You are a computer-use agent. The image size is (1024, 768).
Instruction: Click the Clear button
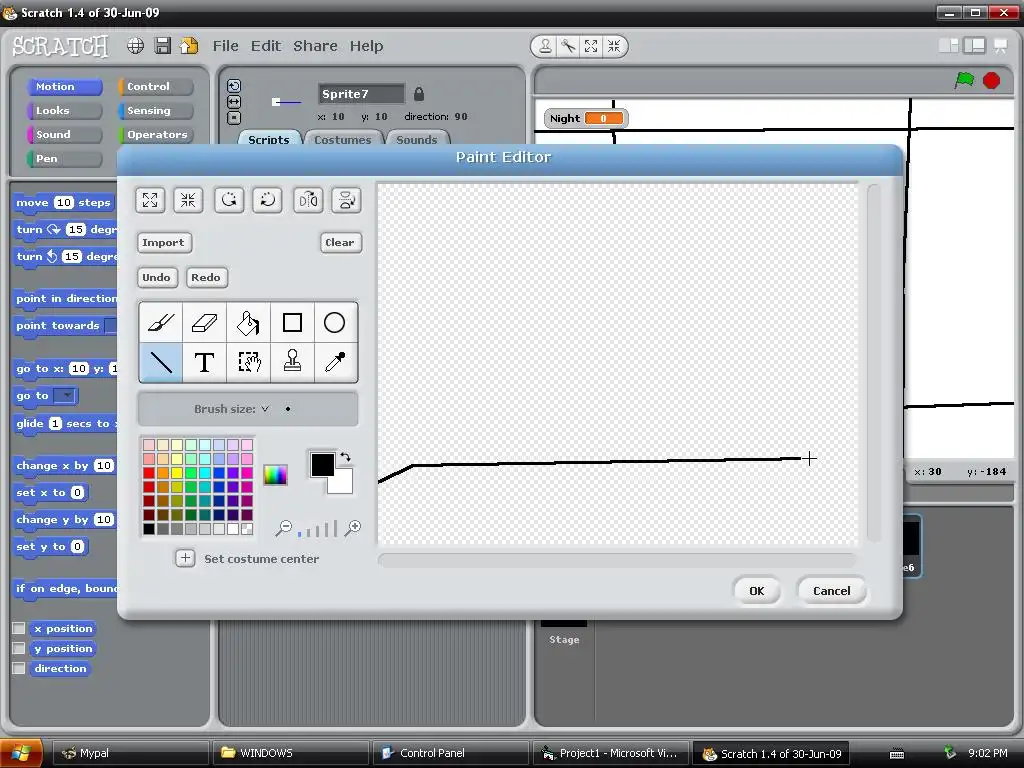coord(340,242)
